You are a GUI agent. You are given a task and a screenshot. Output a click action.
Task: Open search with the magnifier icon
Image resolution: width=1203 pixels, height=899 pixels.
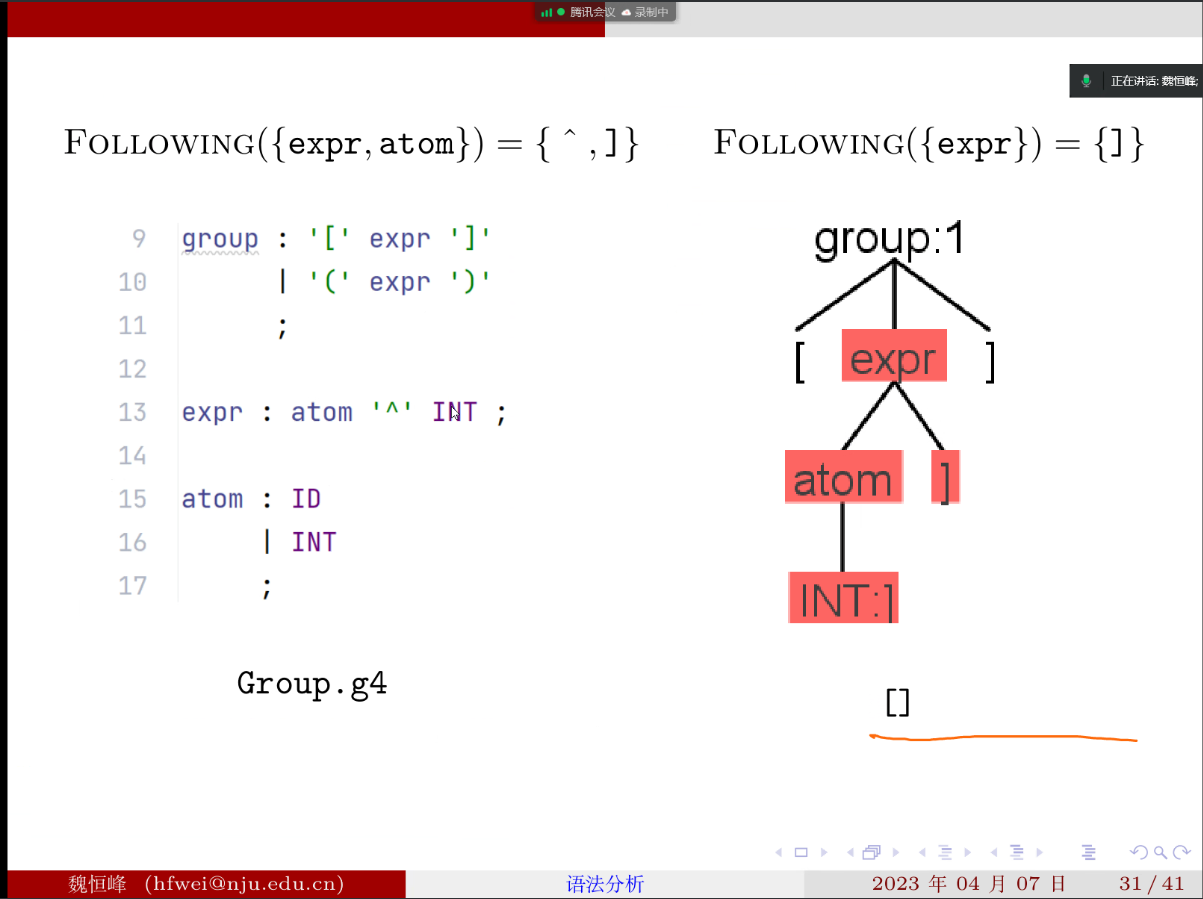tap(1162, 852)
